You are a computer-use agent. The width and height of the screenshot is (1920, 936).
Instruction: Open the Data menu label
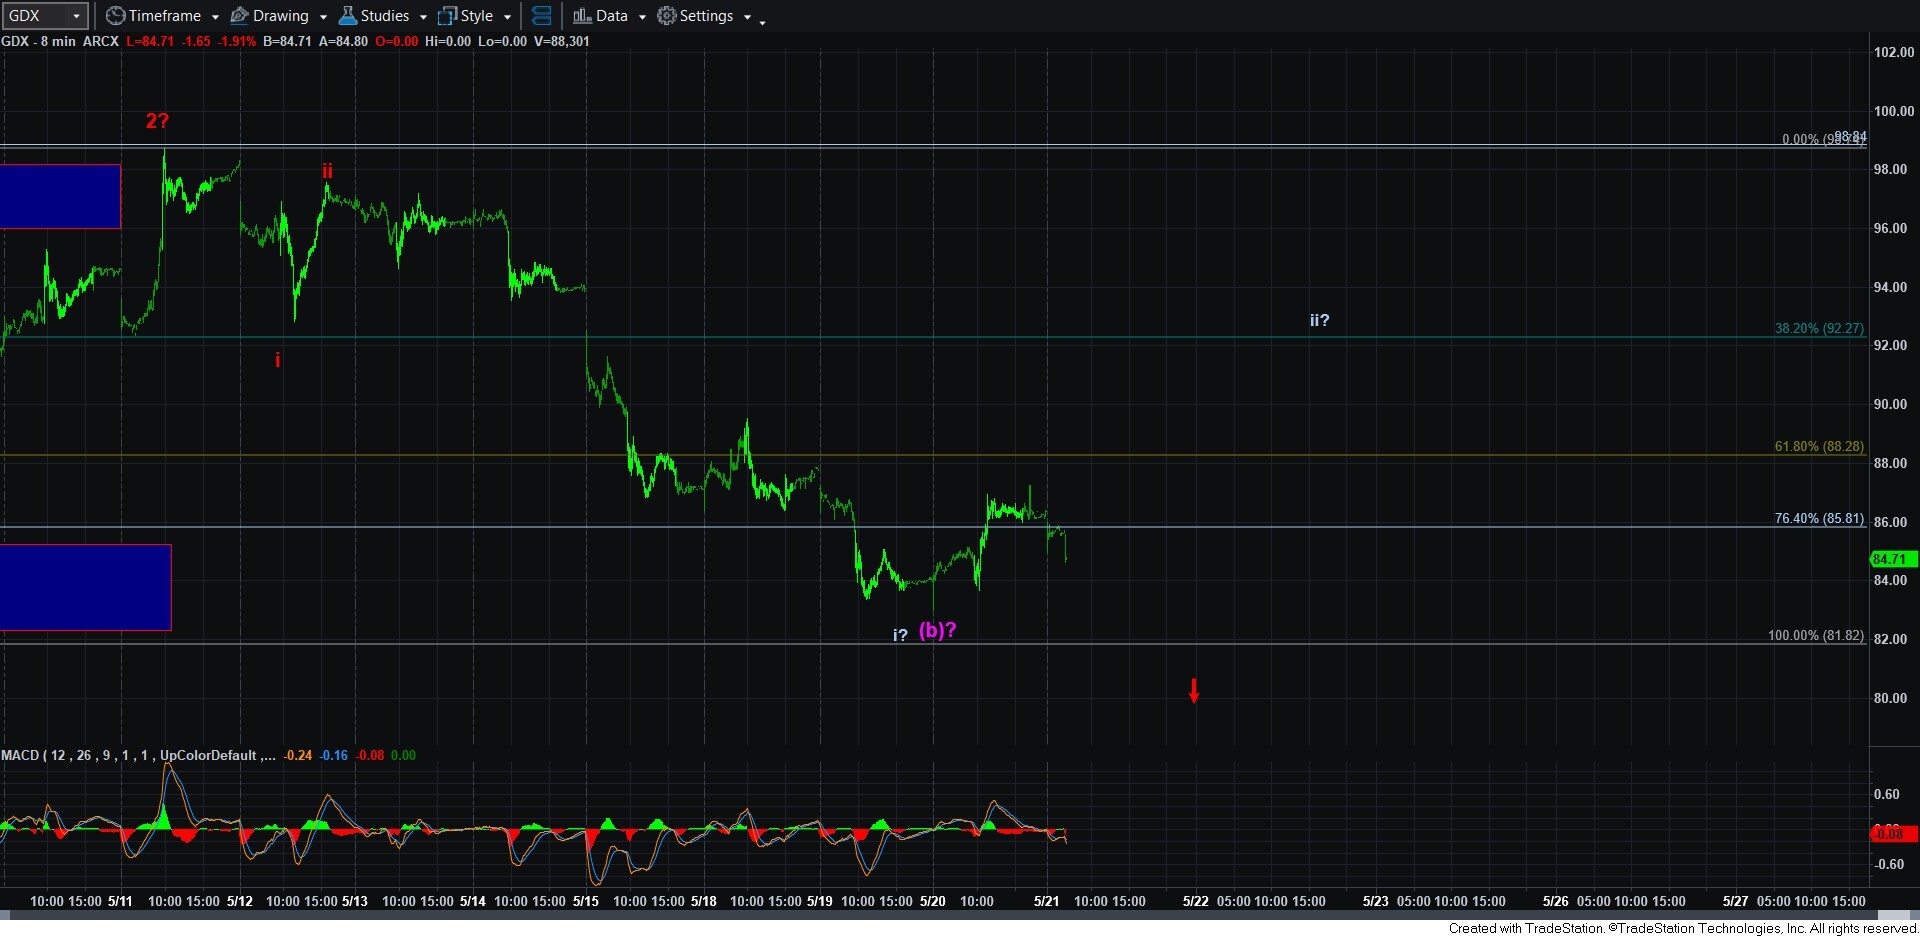(x=612, y=16)
